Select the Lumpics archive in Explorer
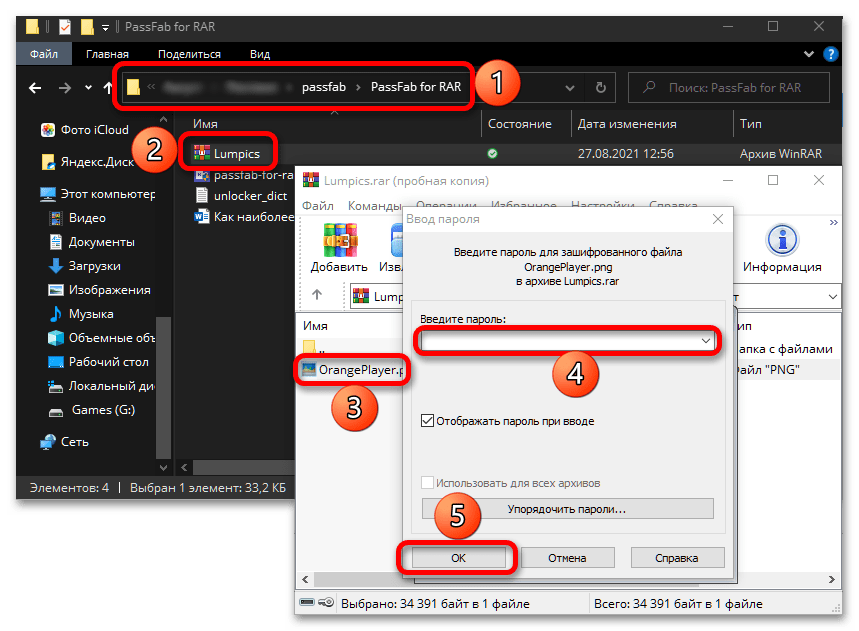The image size is (859, 631). [235, 153]
